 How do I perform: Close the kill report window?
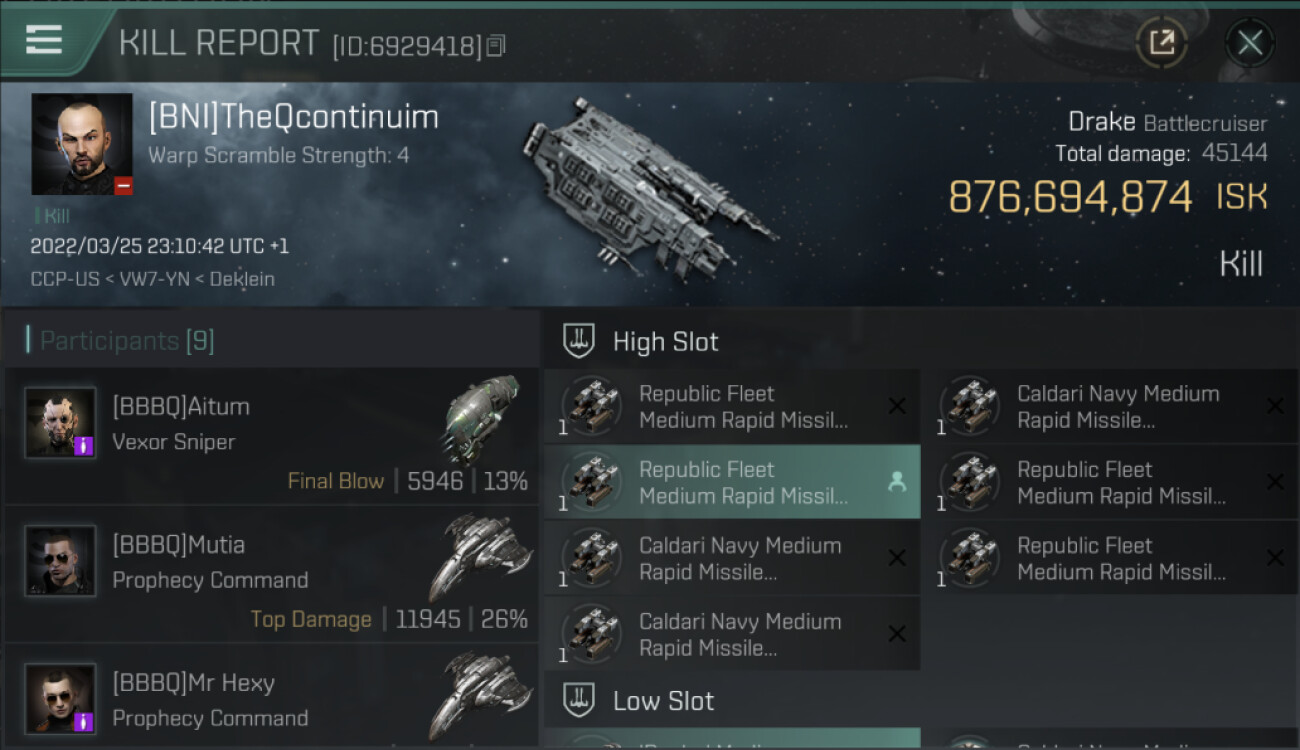point(1249,42)
